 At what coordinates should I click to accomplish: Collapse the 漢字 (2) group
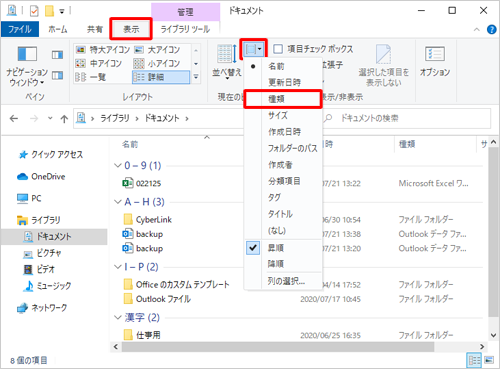[117, 317]
